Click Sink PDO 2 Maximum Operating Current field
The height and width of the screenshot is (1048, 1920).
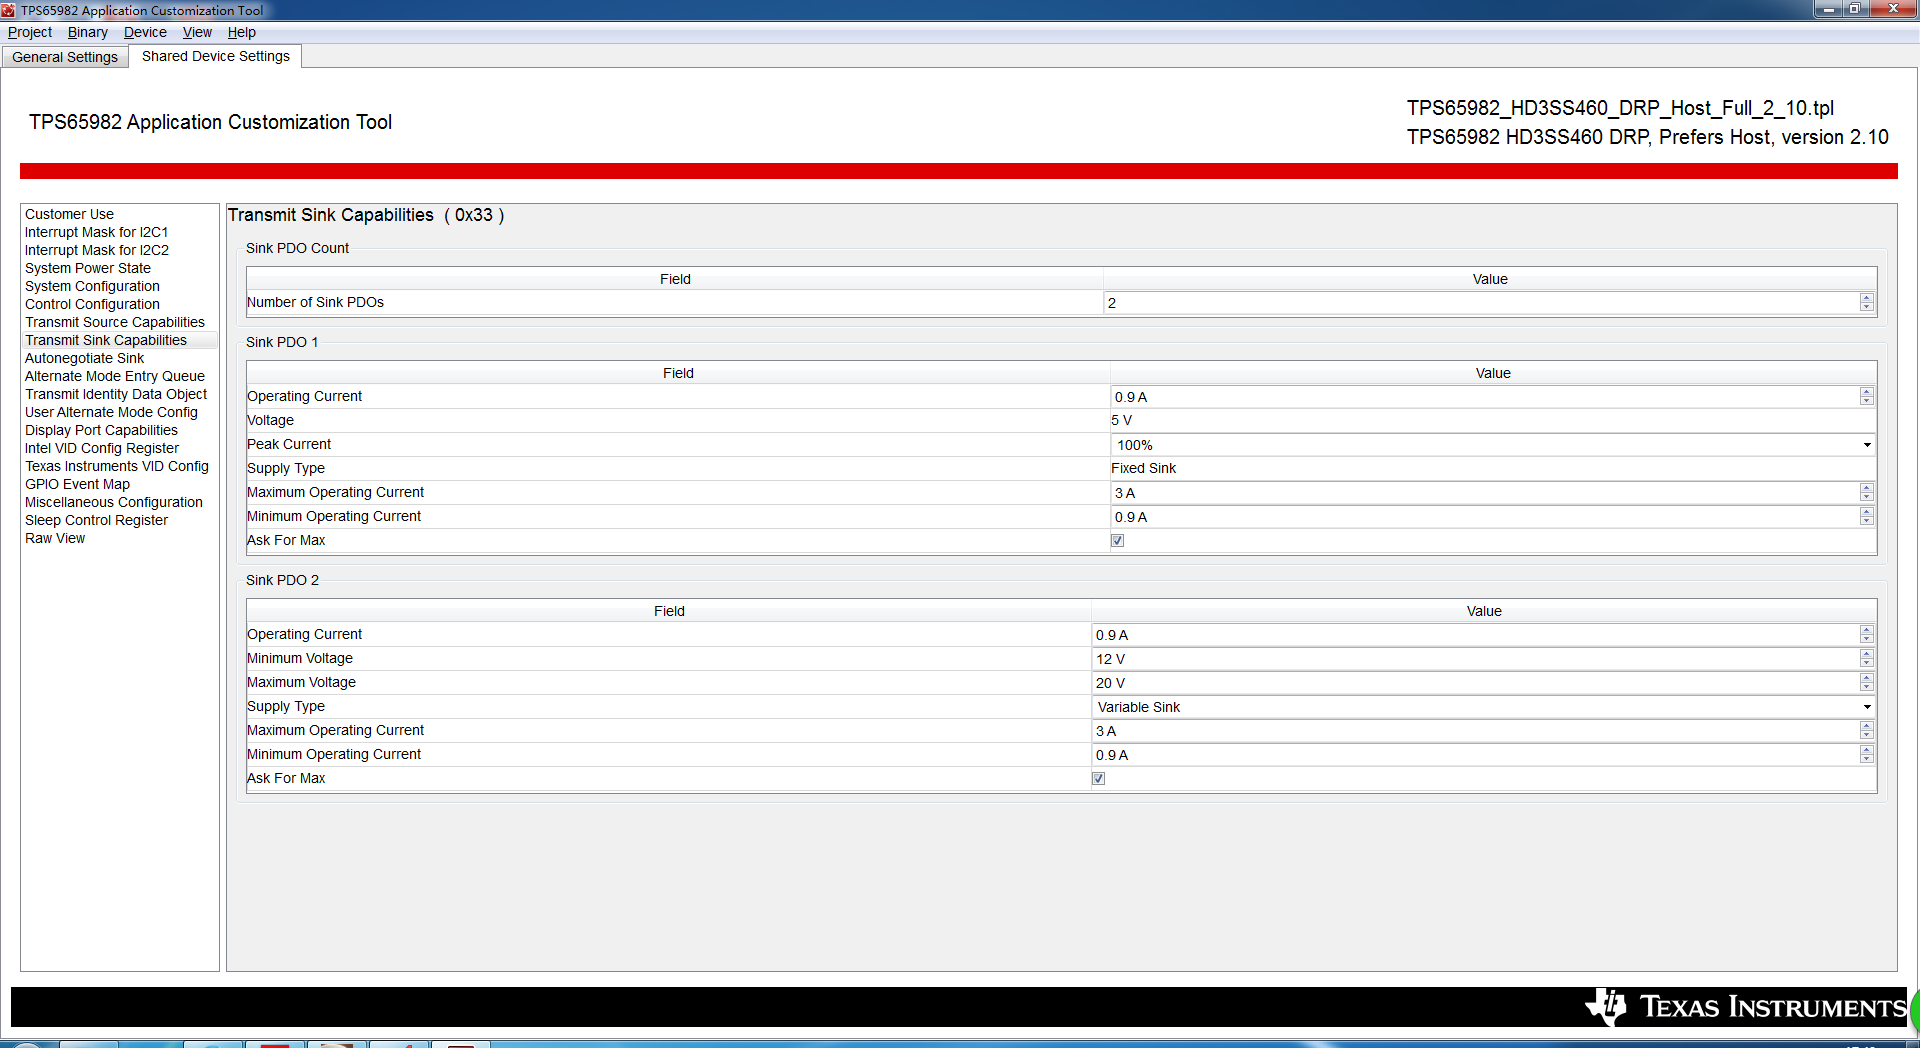pos(1475,731)
